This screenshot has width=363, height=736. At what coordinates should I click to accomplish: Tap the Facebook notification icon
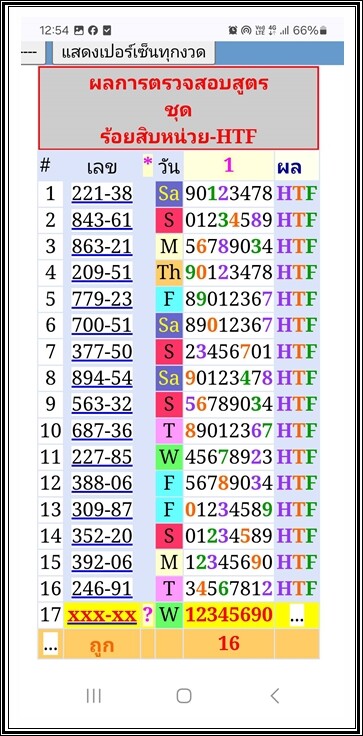point(93,31)
